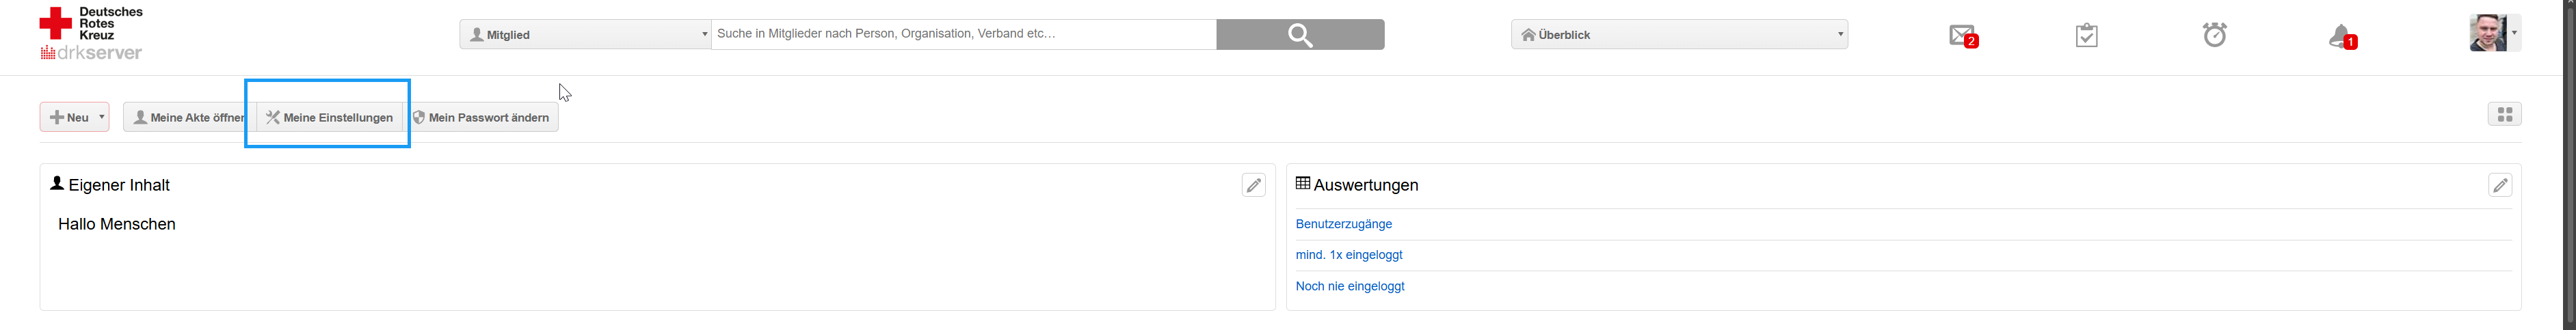Image resolution: width=2576 pixels, height=330 pixels.
Task: Open the mind. 1x eingeloggt link
Action: (1348, 255)
